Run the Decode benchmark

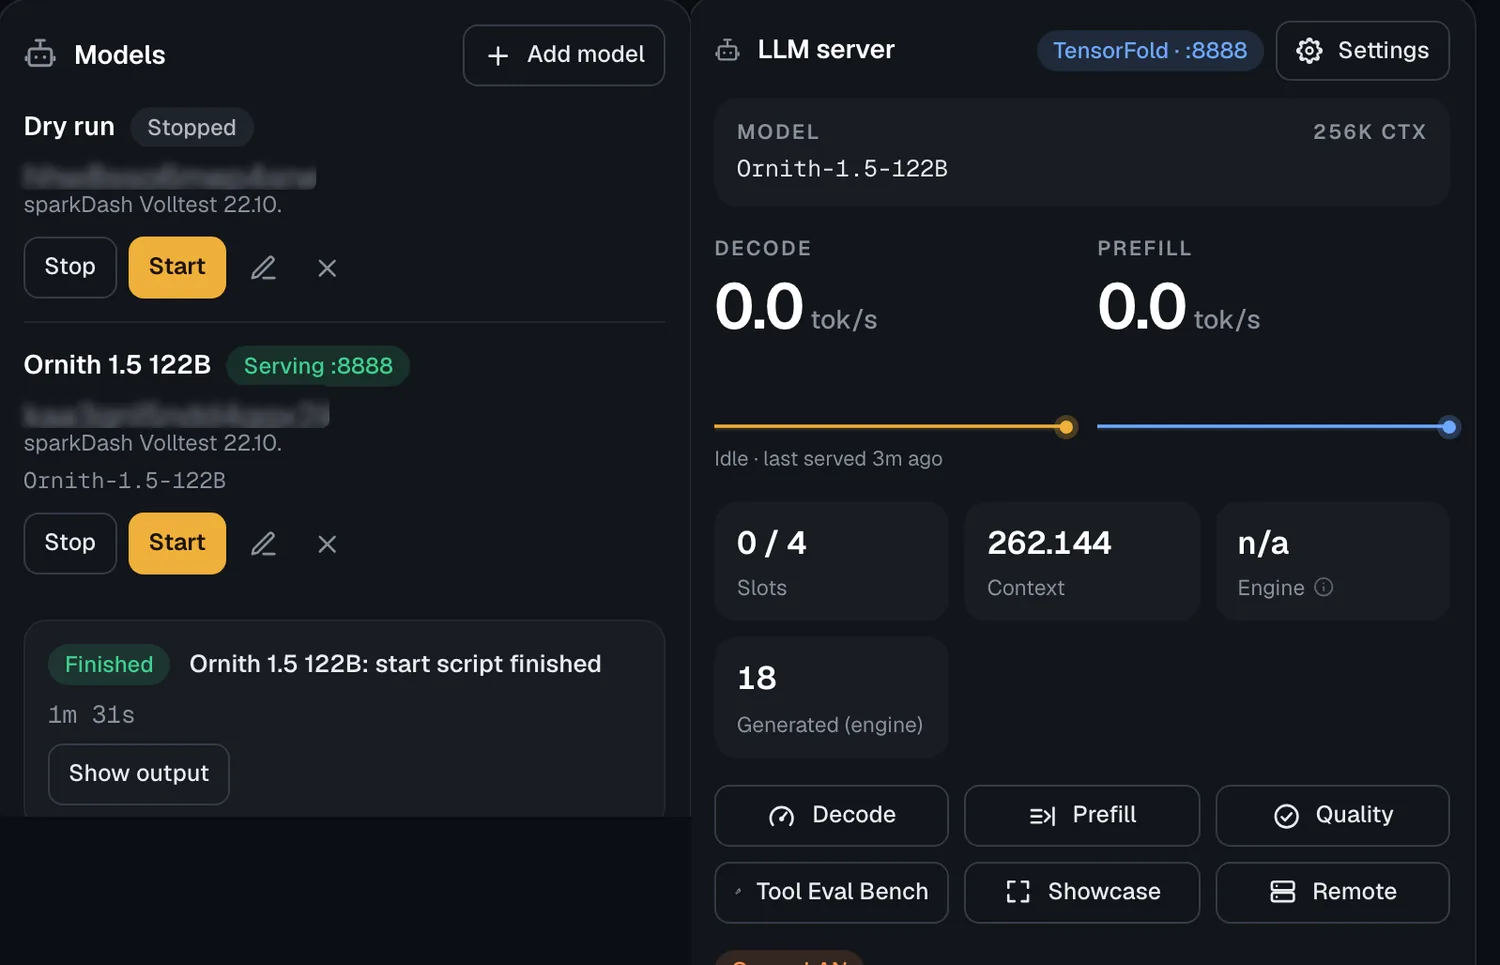click(x=831, y=816)
